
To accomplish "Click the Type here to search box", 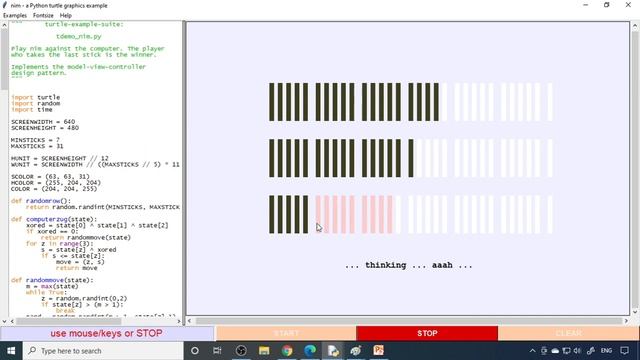I will tap(103, 351).
